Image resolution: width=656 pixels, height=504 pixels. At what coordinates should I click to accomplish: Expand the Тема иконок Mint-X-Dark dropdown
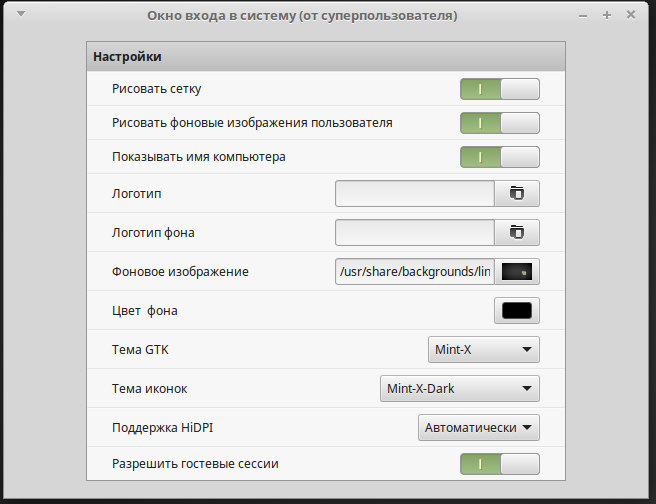(458, 388)
